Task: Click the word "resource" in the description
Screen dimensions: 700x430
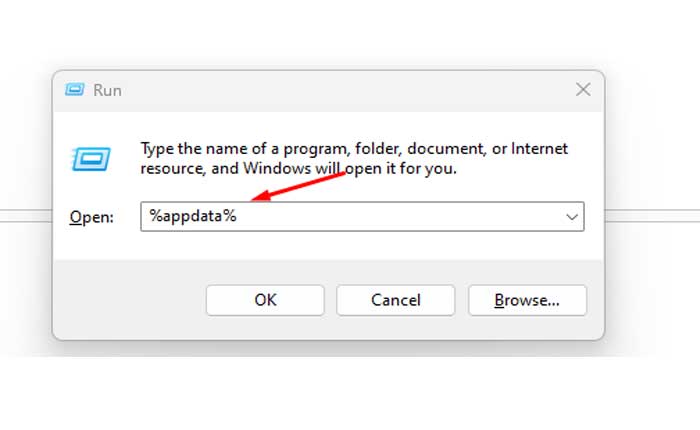Action: (x=172, y=169)
